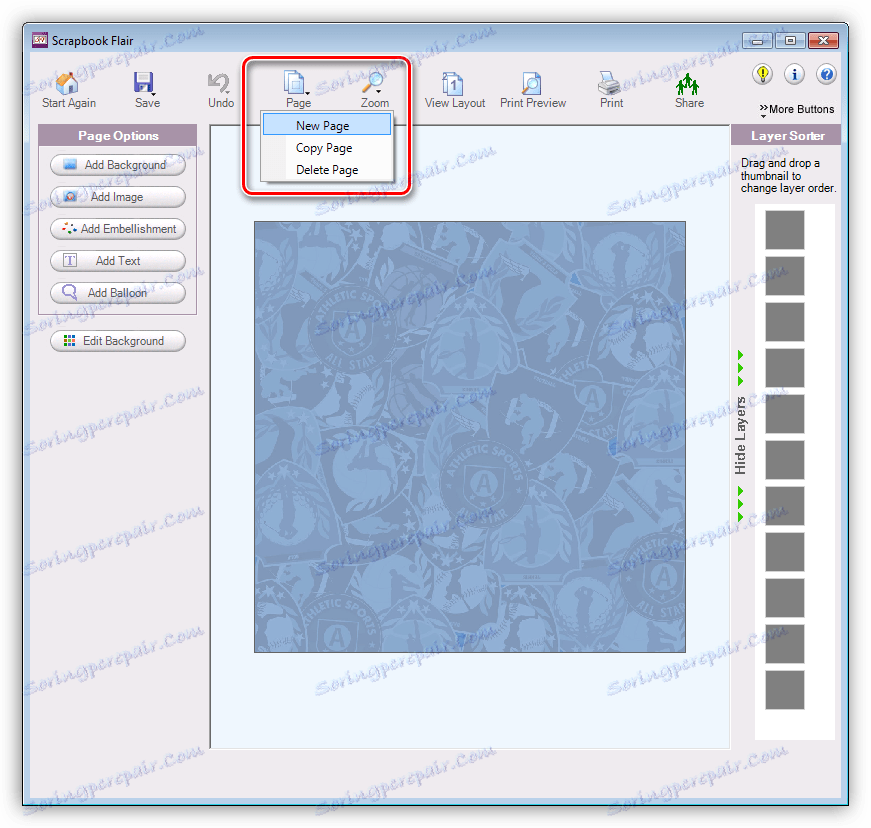The width and height of the screenshot is (871, 828).
Task: Click the Page Options panel header
Action: [x=118, y=136]
